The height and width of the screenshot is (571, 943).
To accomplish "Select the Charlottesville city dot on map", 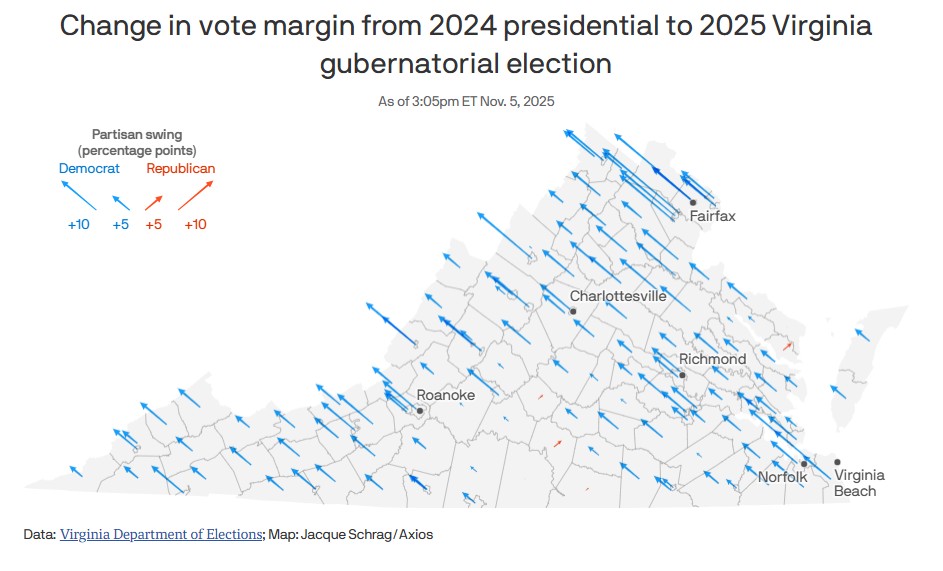I will click(x=574, y=311).
